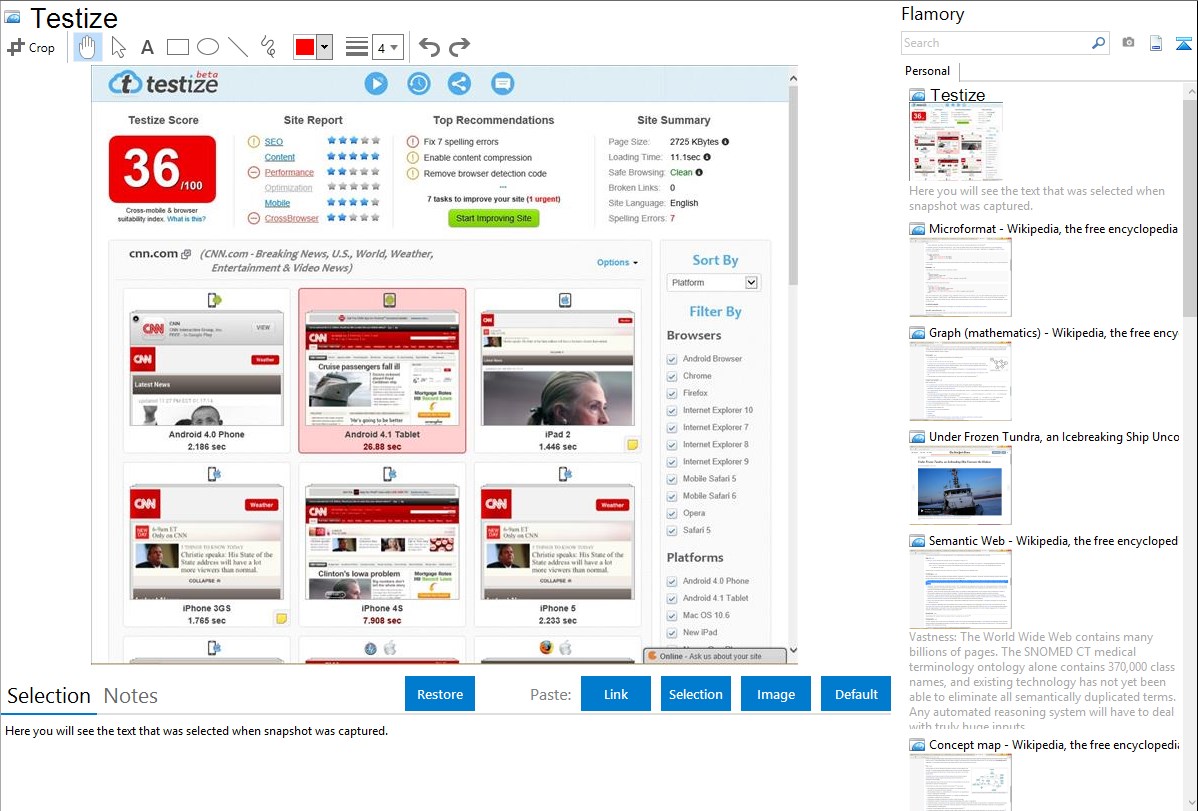Choose the text annotation tool
This screenshot has width=1198, height=811.
point(147,47)
